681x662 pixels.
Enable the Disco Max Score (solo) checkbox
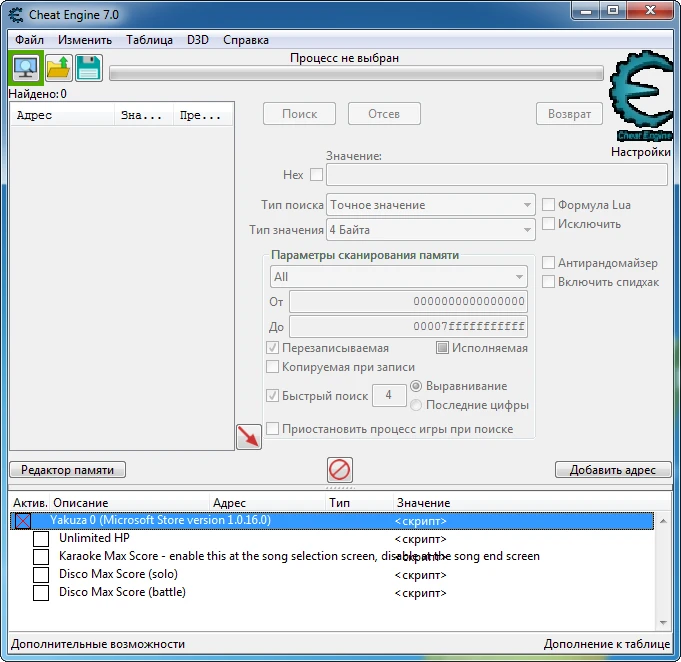pos(41,574)
